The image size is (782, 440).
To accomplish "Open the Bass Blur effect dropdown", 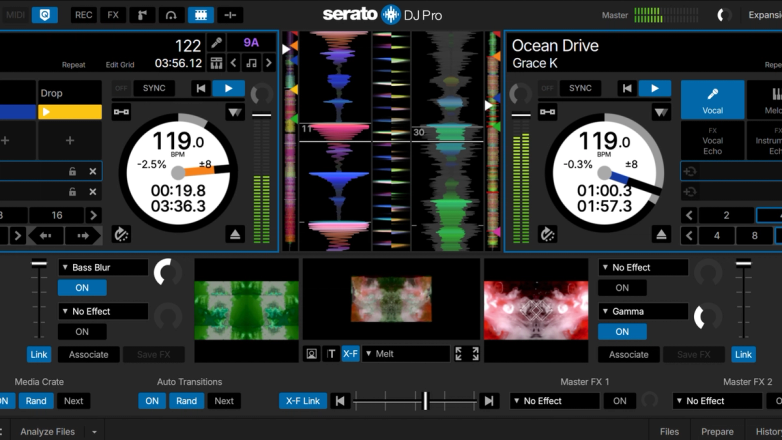I will [x=103, y=267].
